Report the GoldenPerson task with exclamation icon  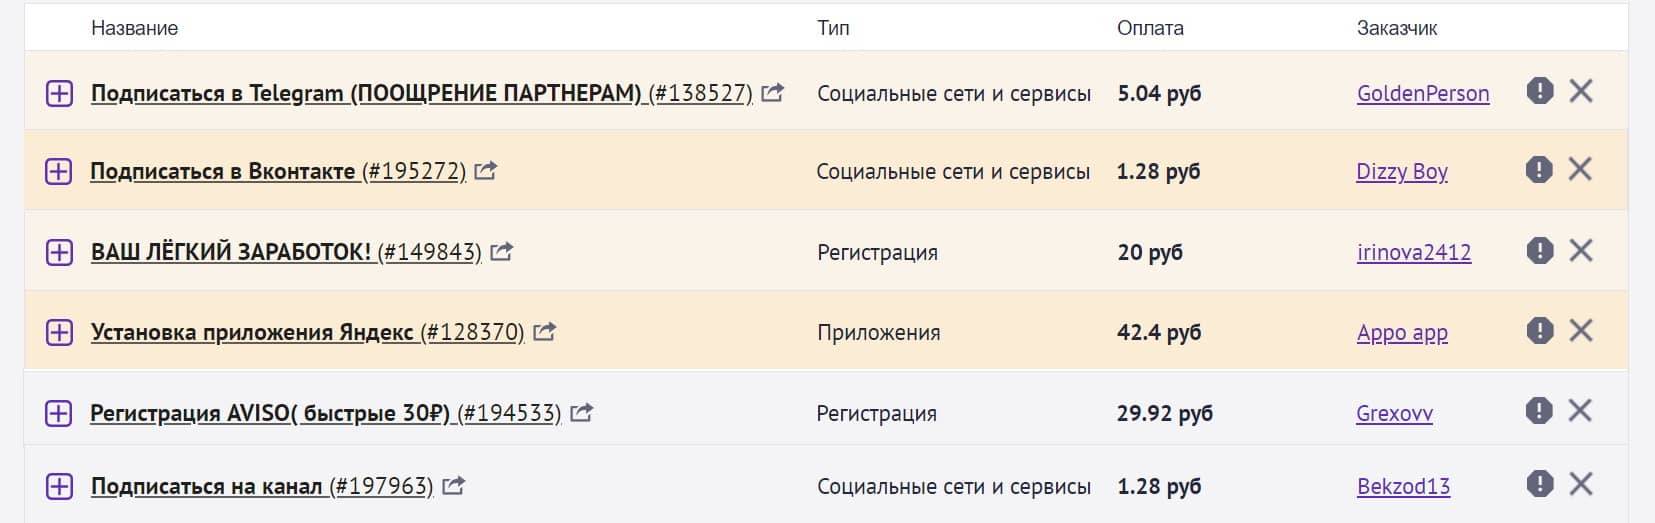tap(1540, 91)
